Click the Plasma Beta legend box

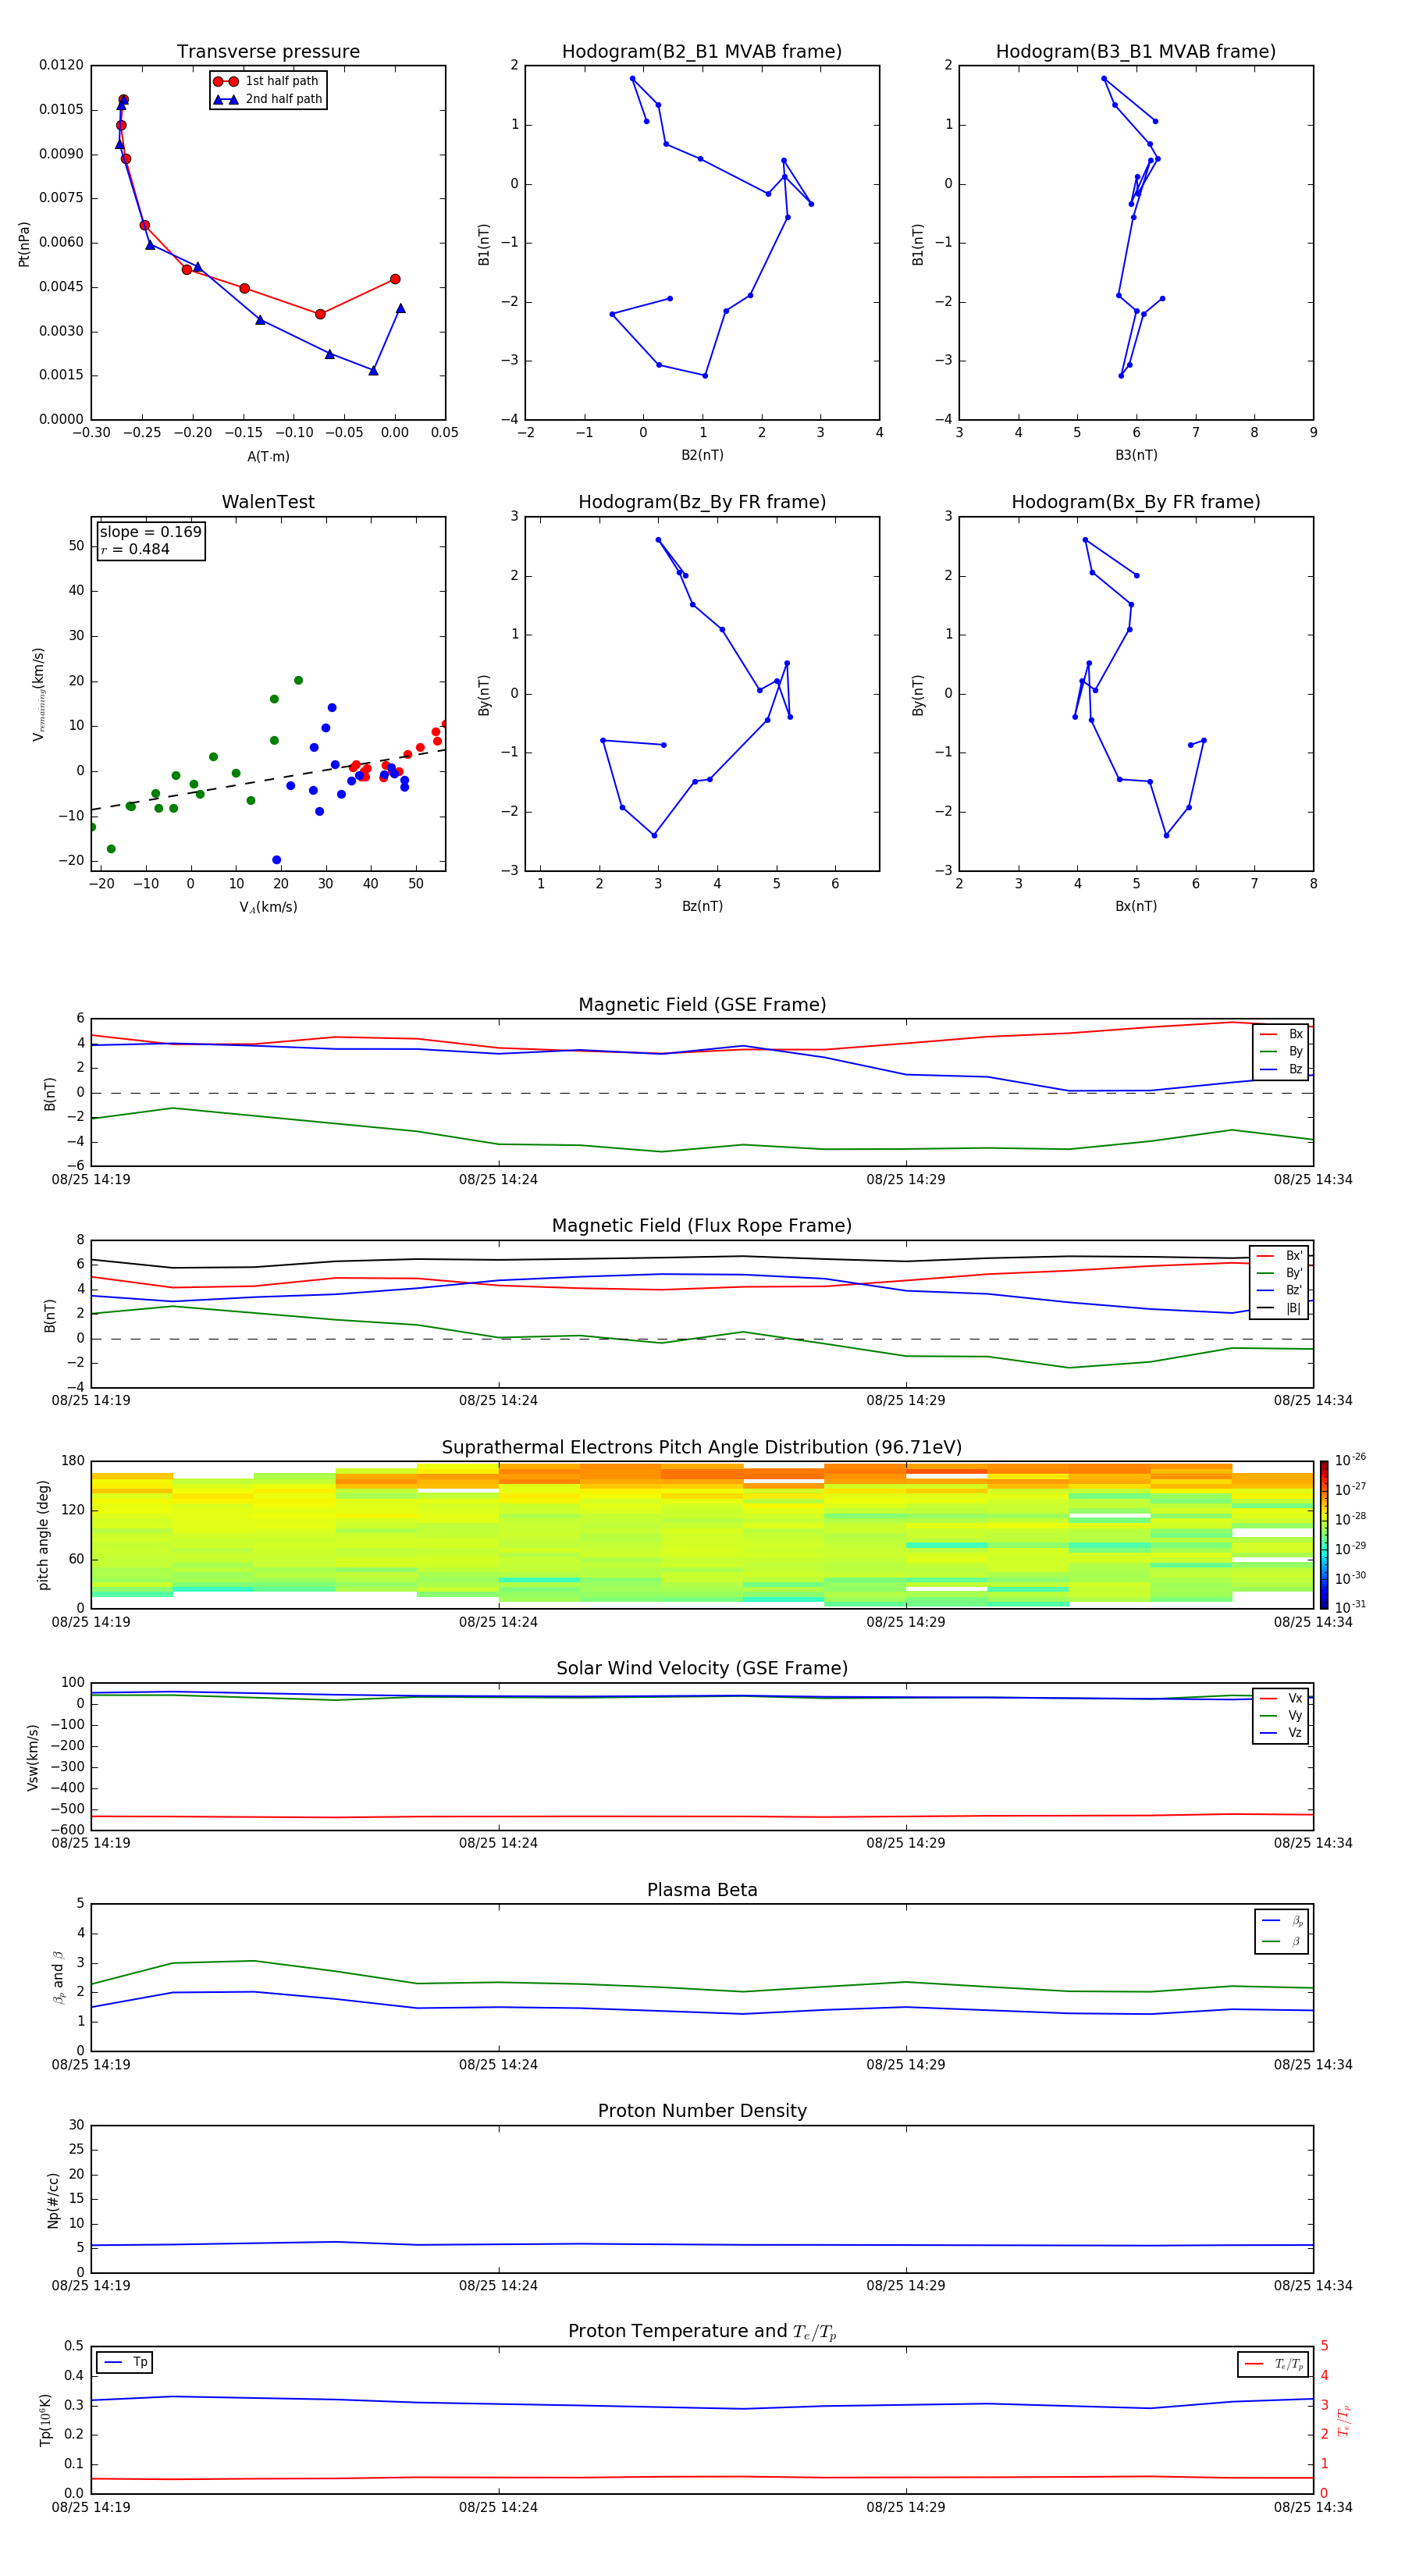(x=1281, y=1931)
